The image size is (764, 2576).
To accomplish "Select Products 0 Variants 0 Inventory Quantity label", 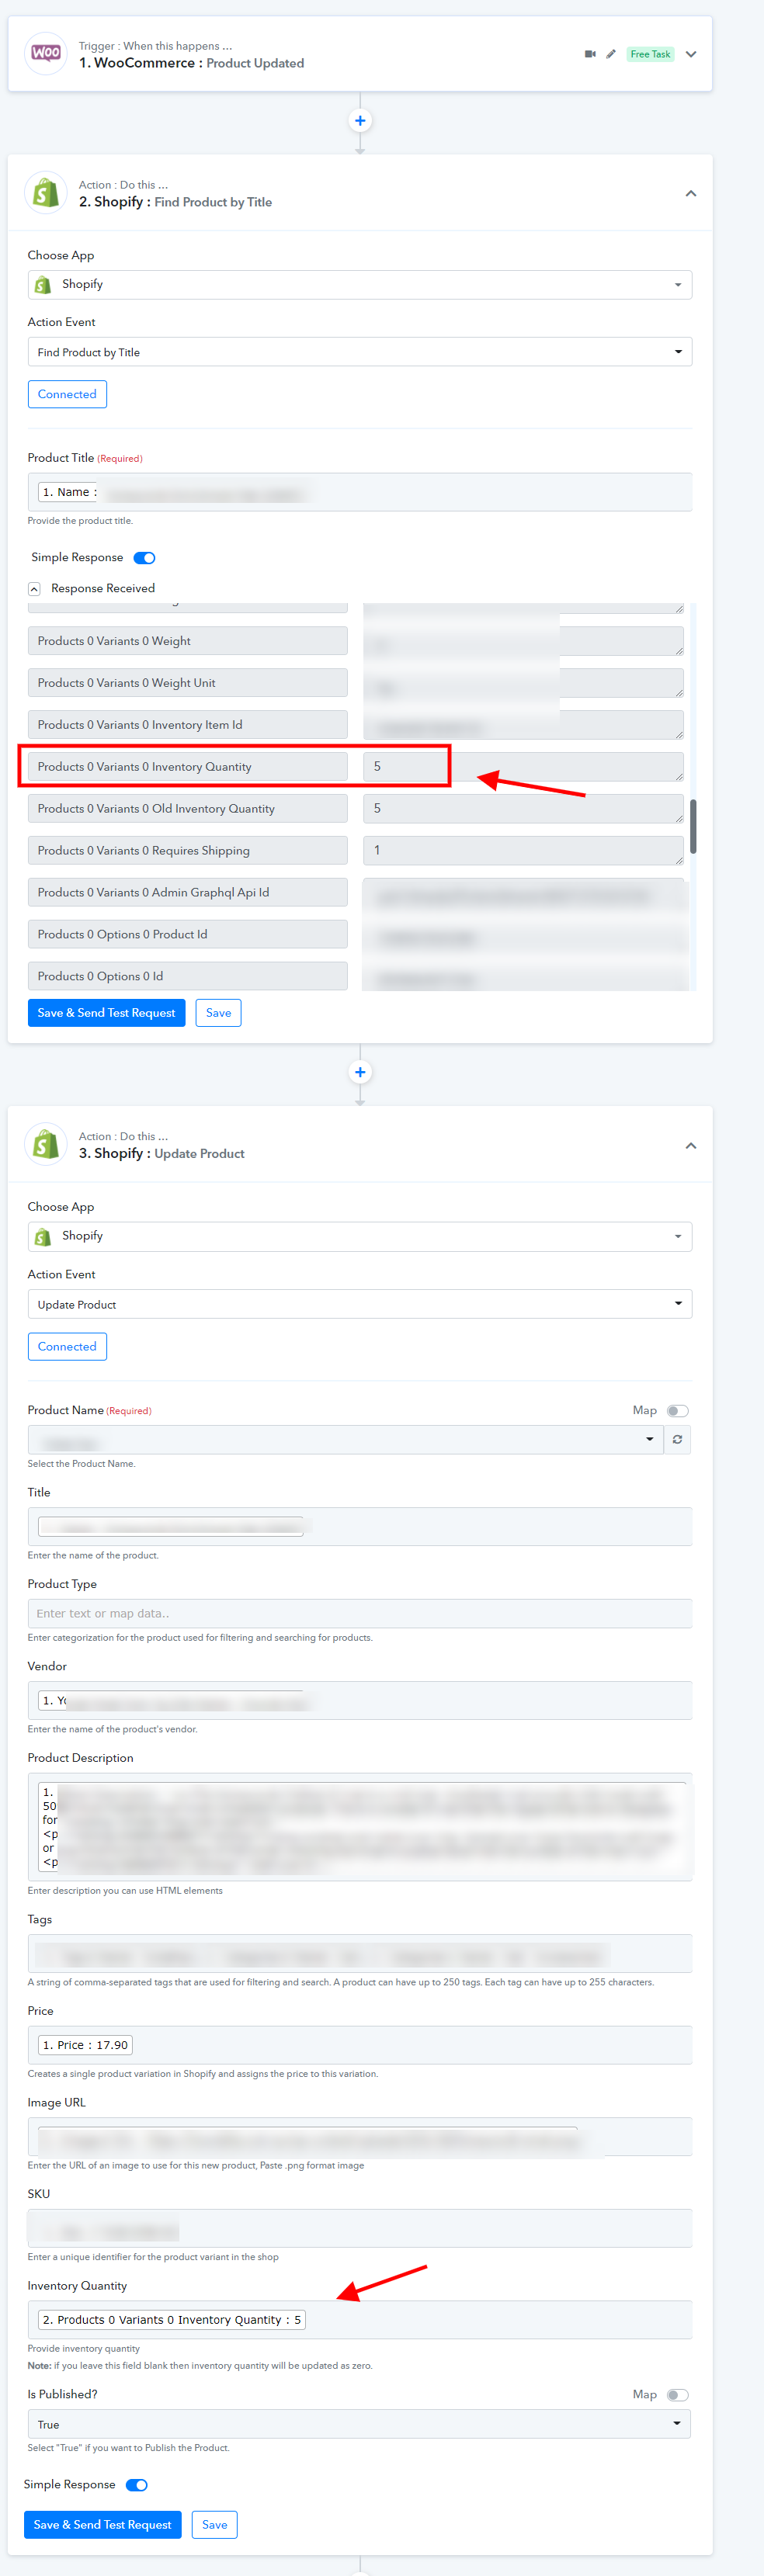I will click(x=188, y=767).
